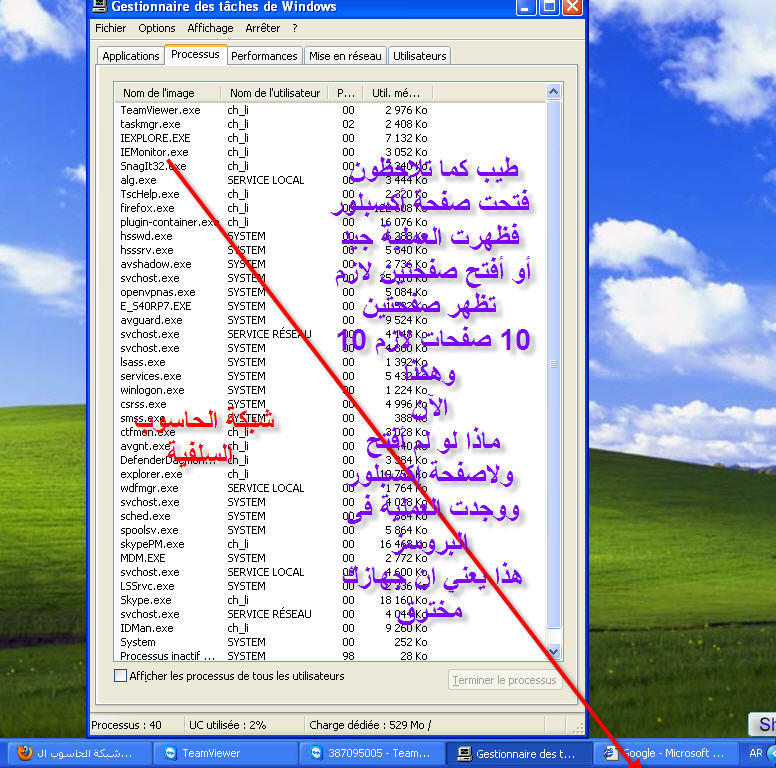Image resolution: width=776 pixels, height=768 pixels.
Task: Open the Options menu
Action: [x=157, y=28]
